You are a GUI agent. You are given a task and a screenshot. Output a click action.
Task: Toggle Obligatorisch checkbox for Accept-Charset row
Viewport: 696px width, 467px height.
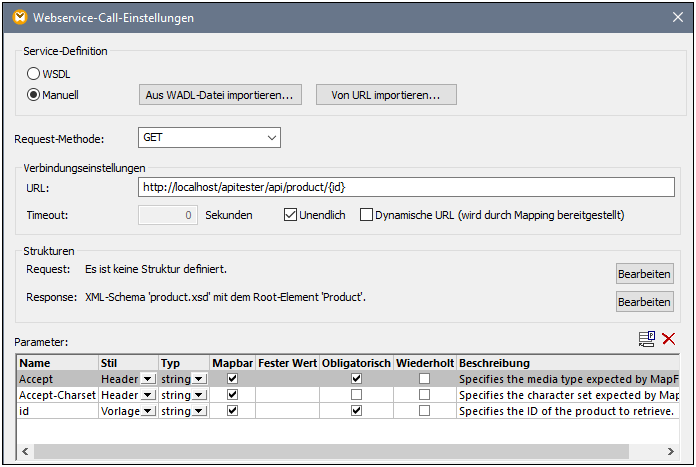click(x=356, y=395)
